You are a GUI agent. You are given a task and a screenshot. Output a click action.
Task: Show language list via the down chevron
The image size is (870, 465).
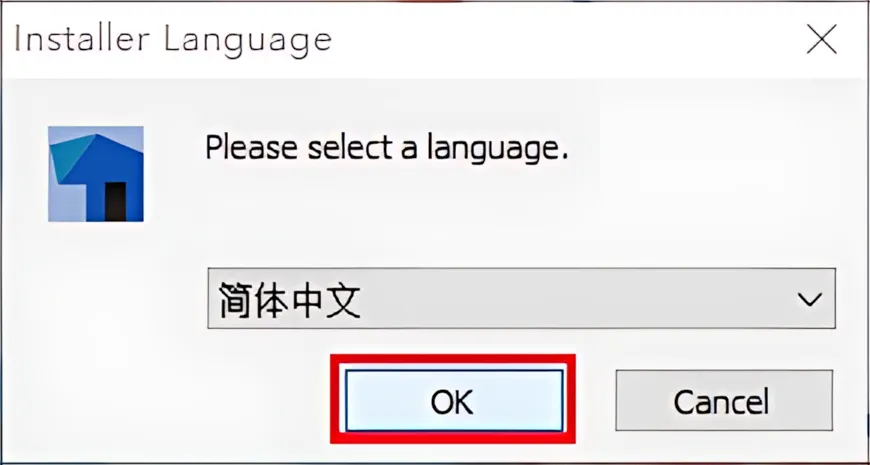[810, 300]
